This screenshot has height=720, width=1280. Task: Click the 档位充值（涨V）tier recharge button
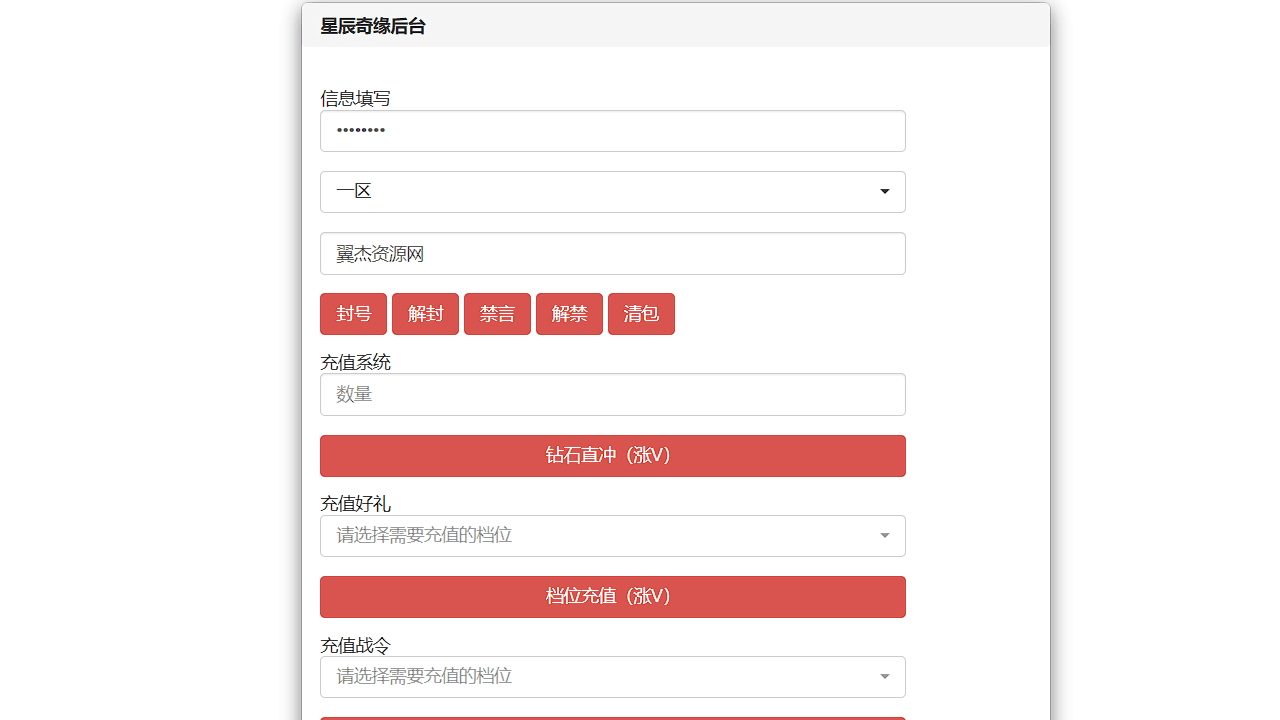pyautogui.click(x=612, y=596)
